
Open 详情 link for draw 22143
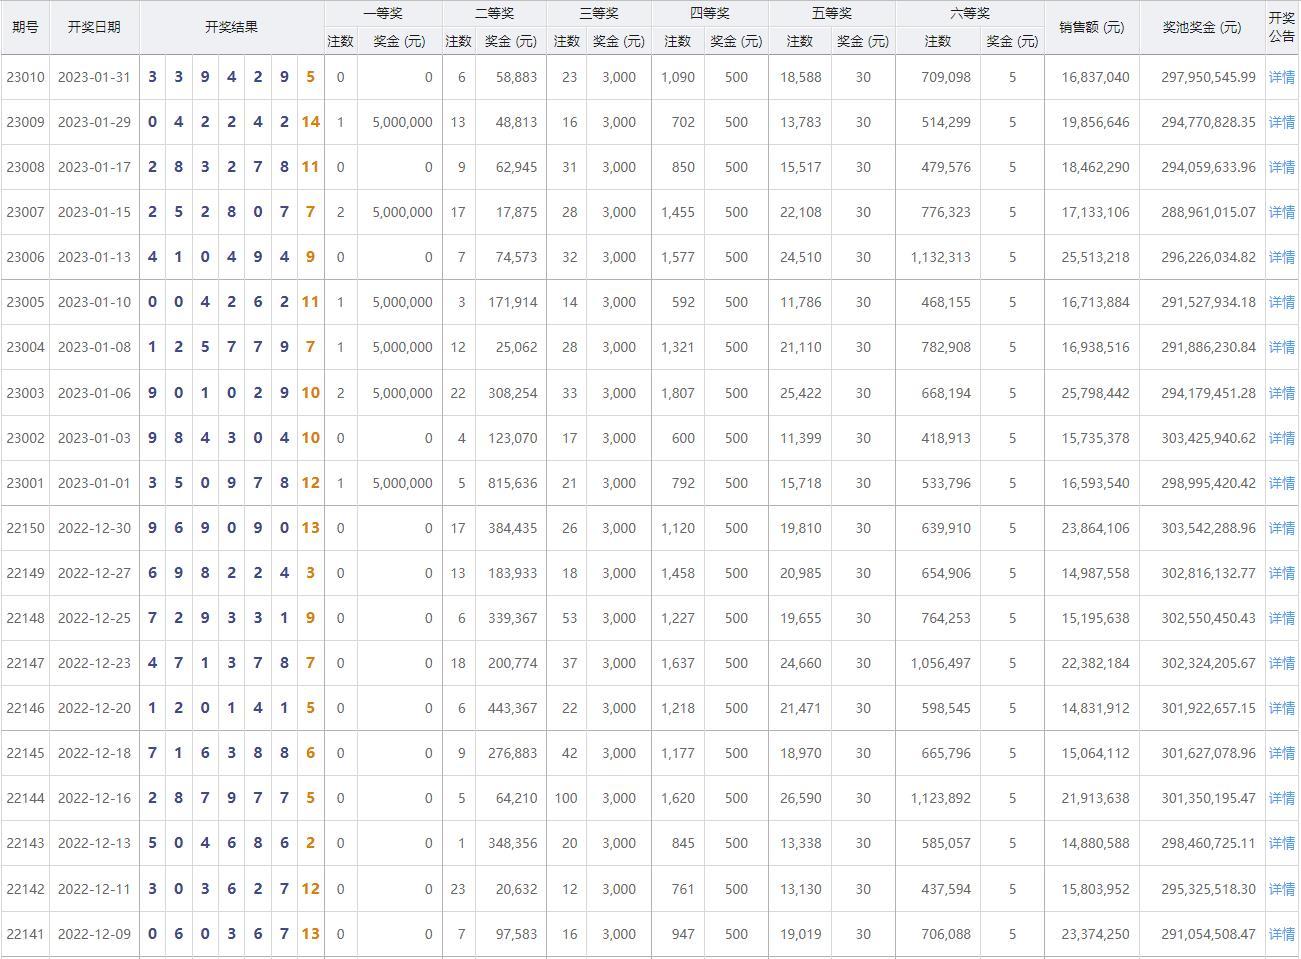pyautogui.click(x=1281, y=843)
